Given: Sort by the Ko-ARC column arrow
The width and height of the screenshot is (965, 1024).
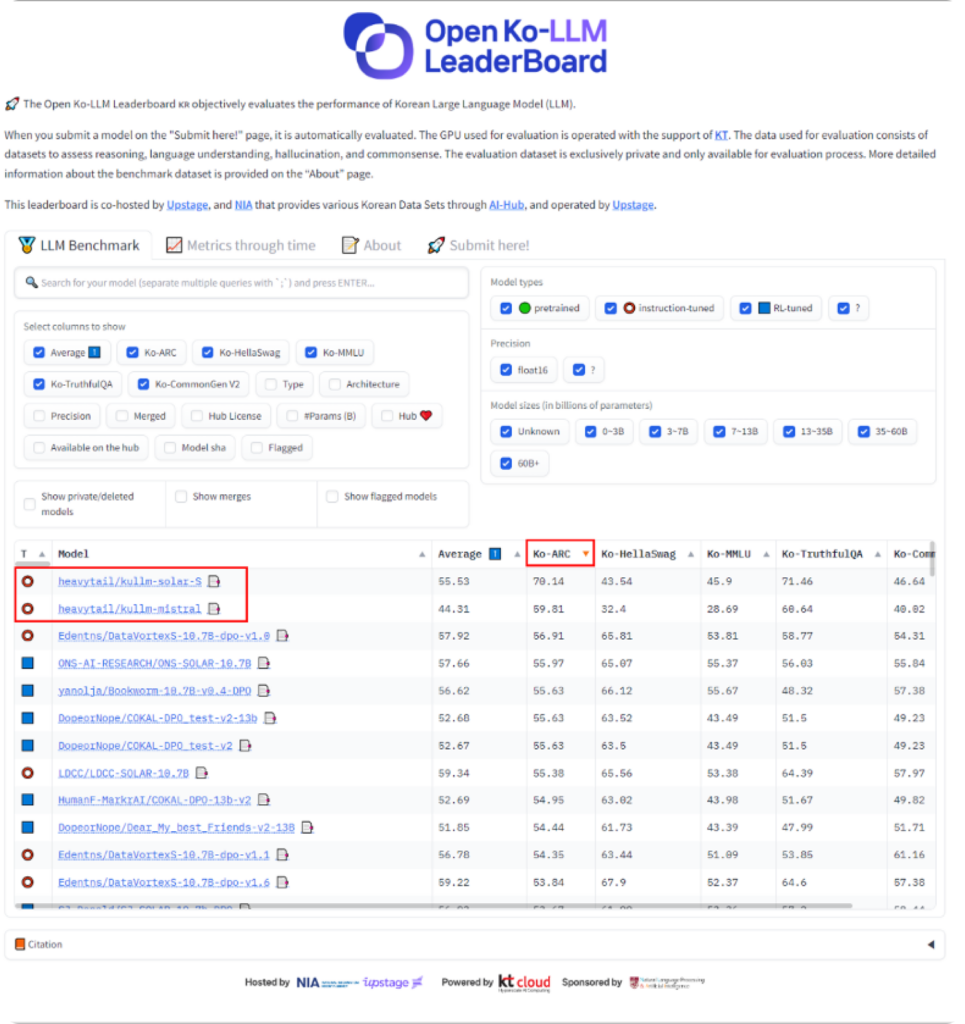Looking at the screenshot, I should click(x=585, y=554).
